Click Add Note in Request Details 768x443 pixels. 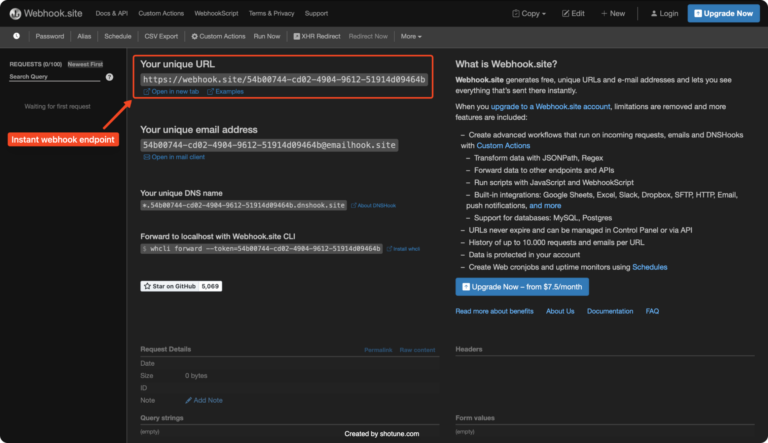(207, 400)
